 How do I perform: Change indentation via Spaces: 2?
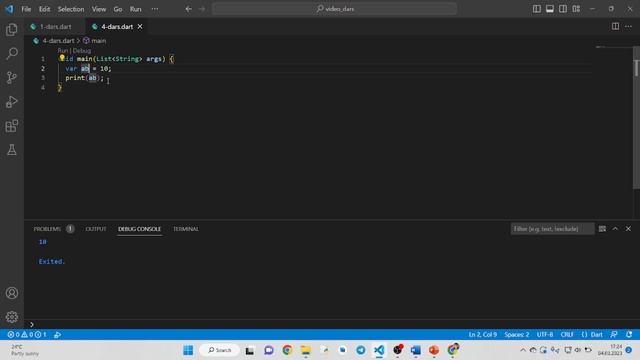(517, 335)
